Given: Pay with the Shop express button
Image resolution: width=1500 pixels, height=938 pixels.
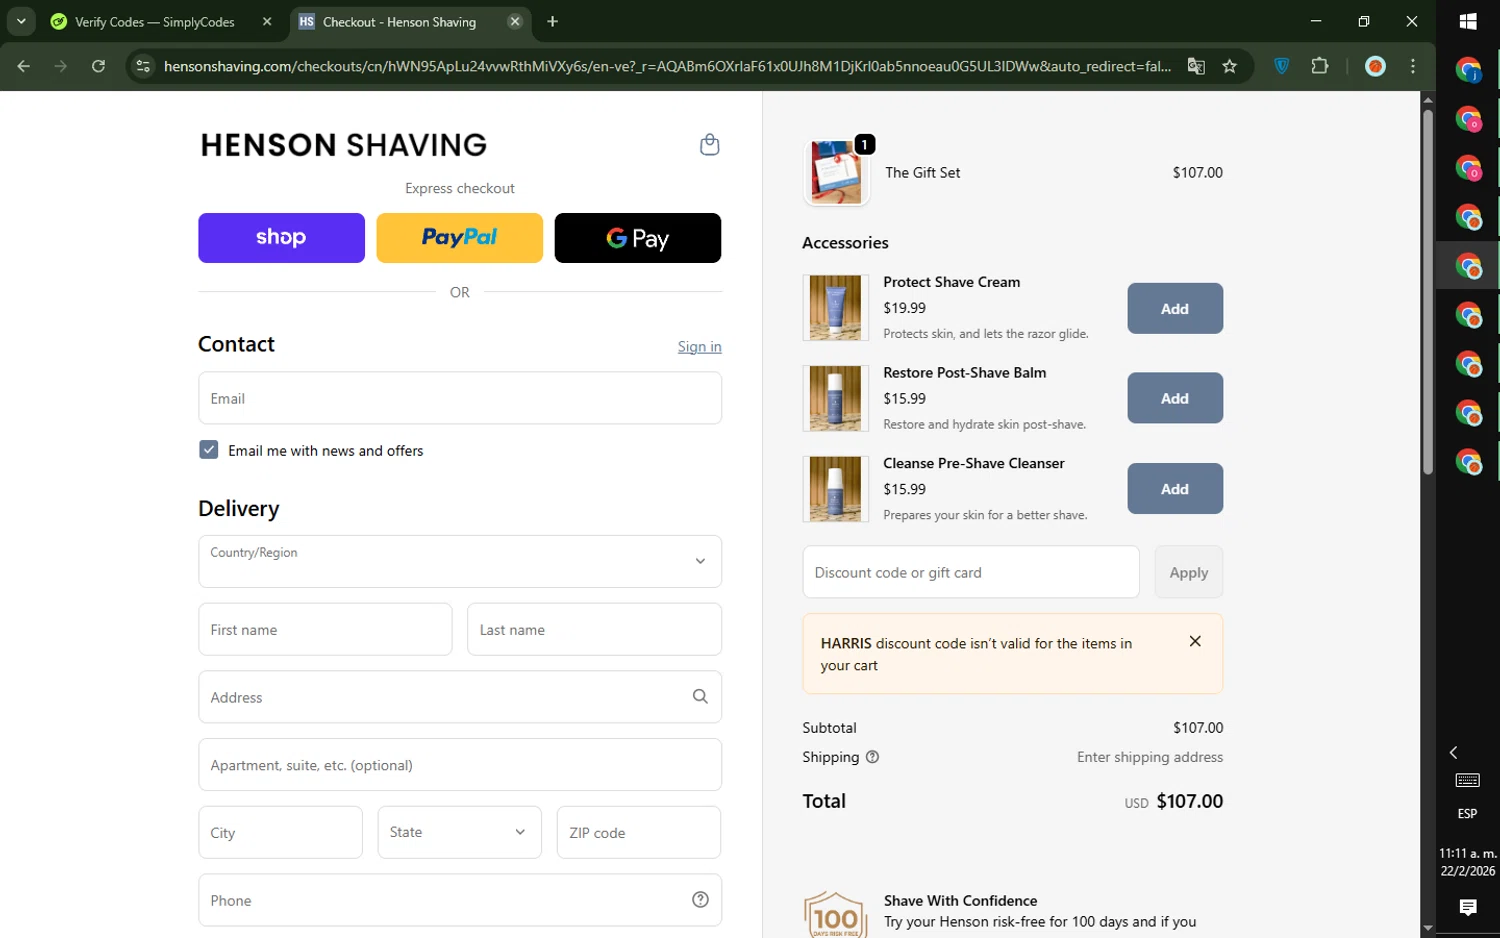Looking at the screenshot, I should click(281, 238).
